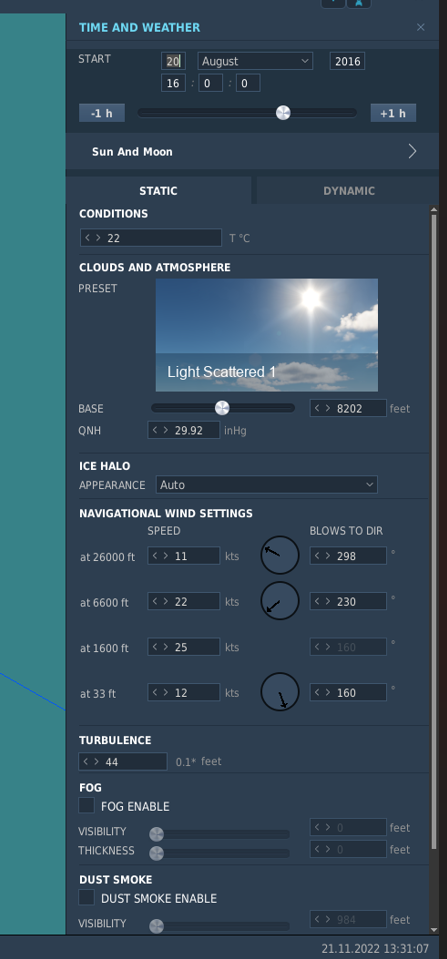Increase wind speed at 33 ft
This screenshot has width=447, height=959.
166,692
